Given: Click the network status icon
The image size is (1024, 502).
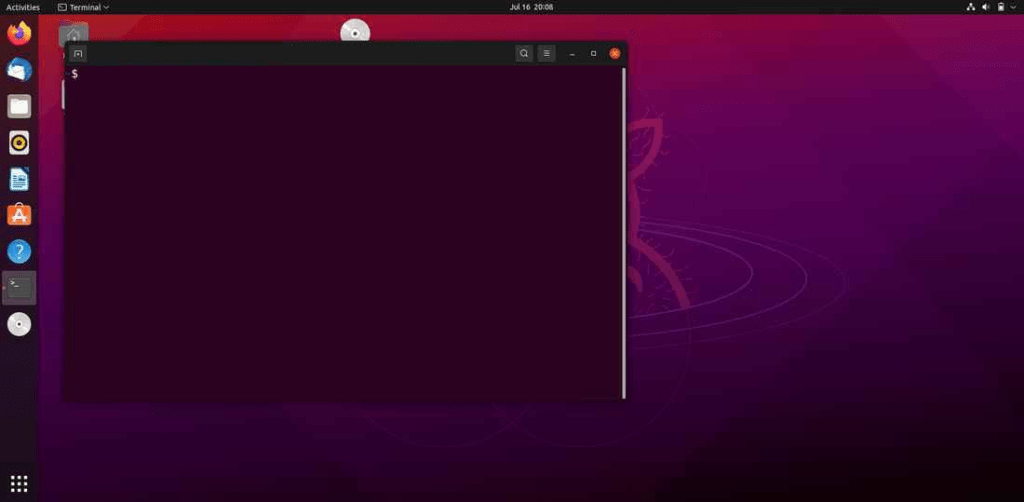Looking at the screenshot, I should tap(970, 7).
